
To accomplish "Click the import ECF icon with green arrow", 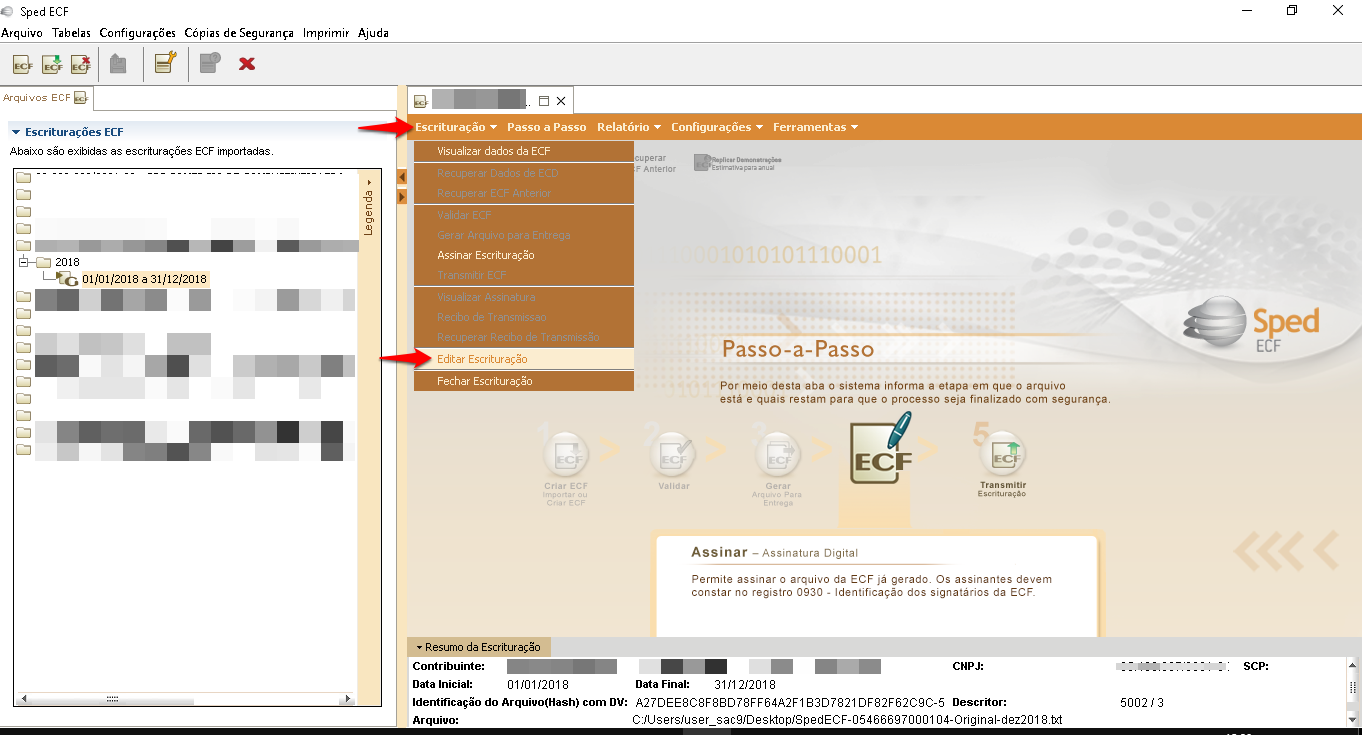I will [x=52, y=64].
